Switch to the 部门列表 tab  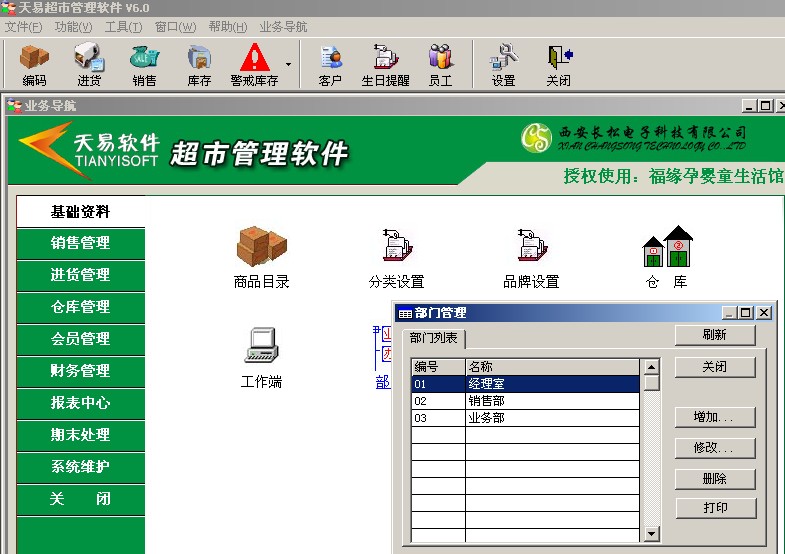click(x=435, y=339)
